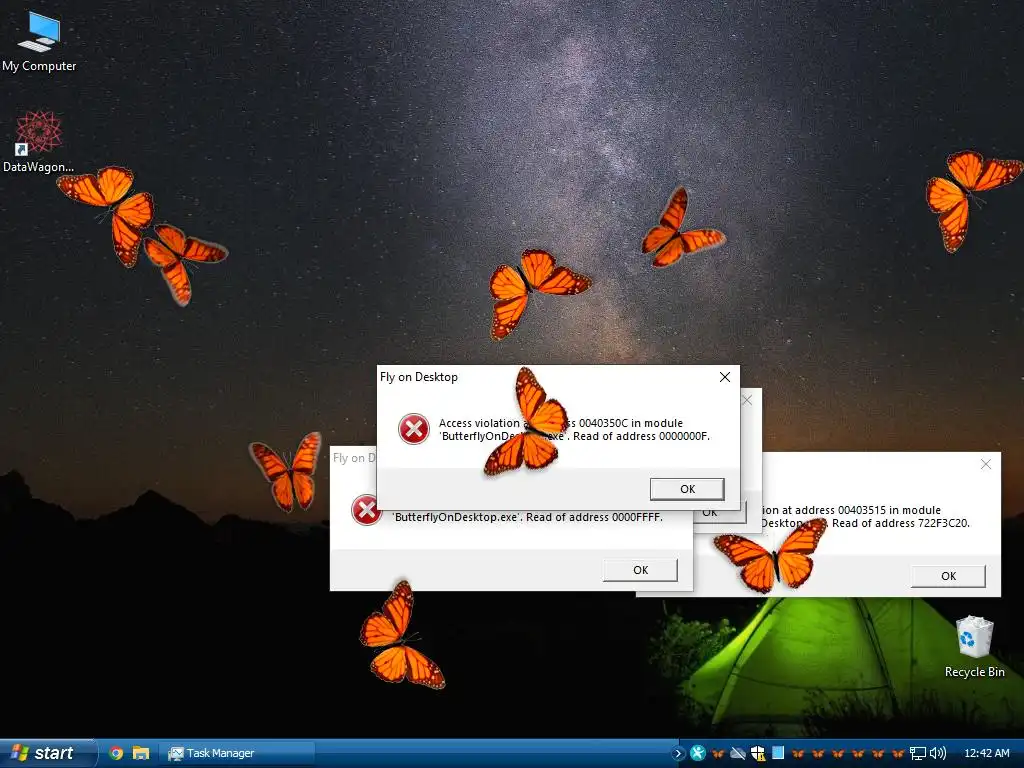Open the security shield warning tray icon
This screenshot has height=768, width=1024.
758,754
